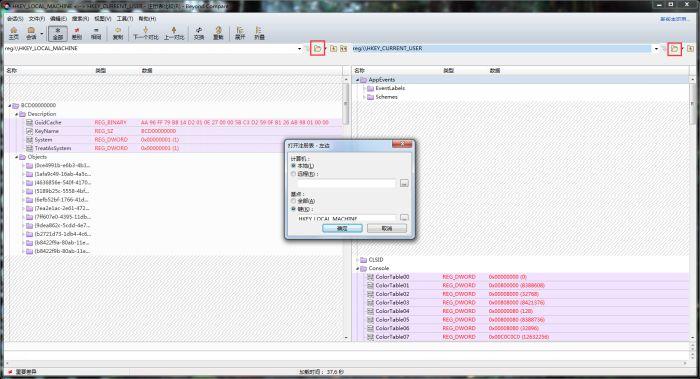Select the KeyName row in left pane
Viewport: 700px width, 379px height.
(x=173, y=131)
